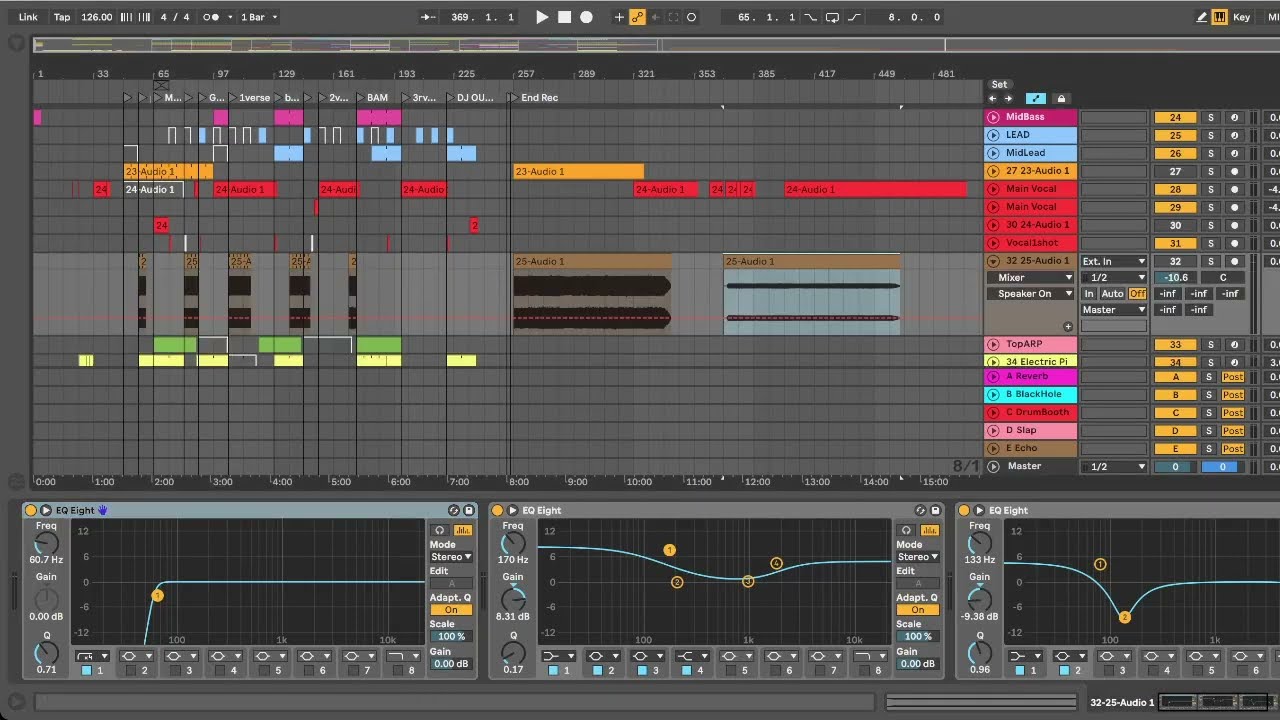
Task: Toggle track activator 28 for Main Vocal
Action: pyautogui.click(x=1175, y=189)
